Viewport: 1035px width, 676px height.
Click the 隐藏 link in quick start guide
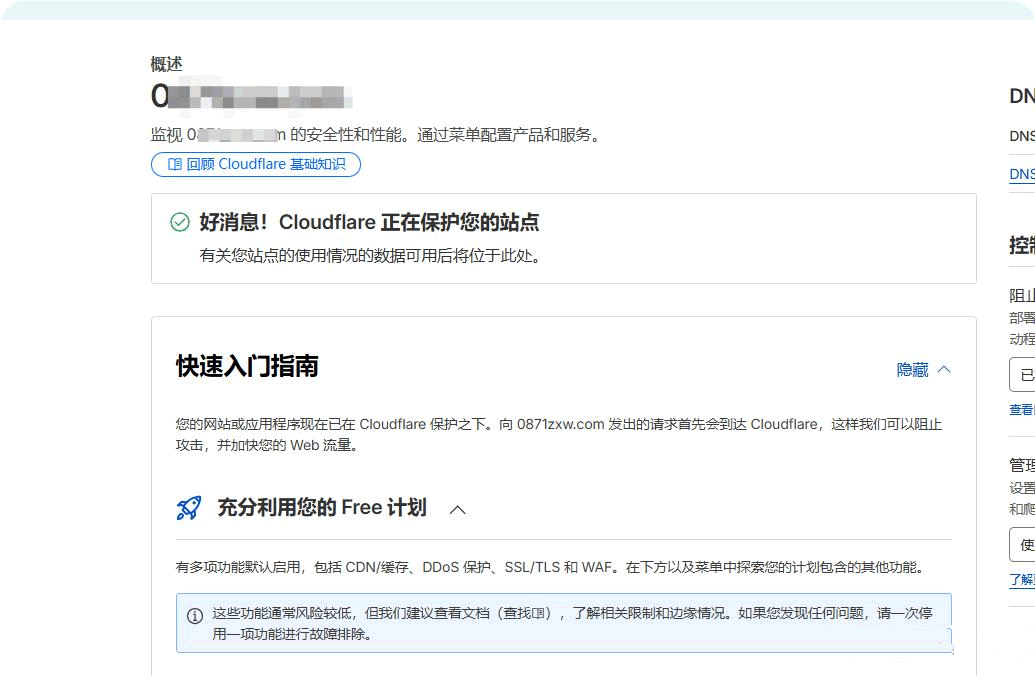click(x=912, y=370)
